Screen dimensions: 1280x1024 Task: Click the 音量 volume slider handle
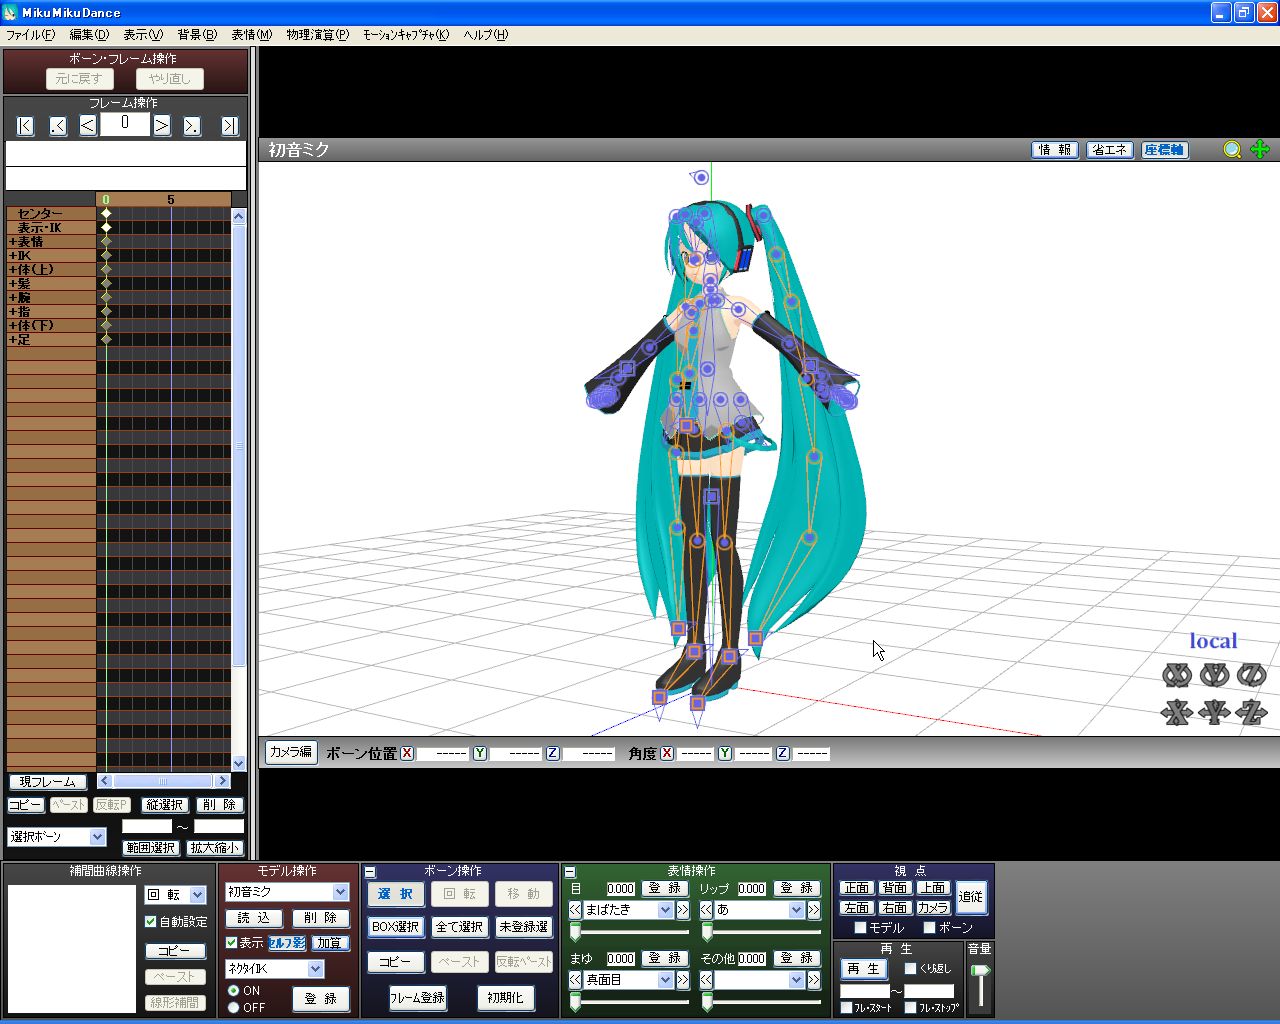[x=981, y=971]
